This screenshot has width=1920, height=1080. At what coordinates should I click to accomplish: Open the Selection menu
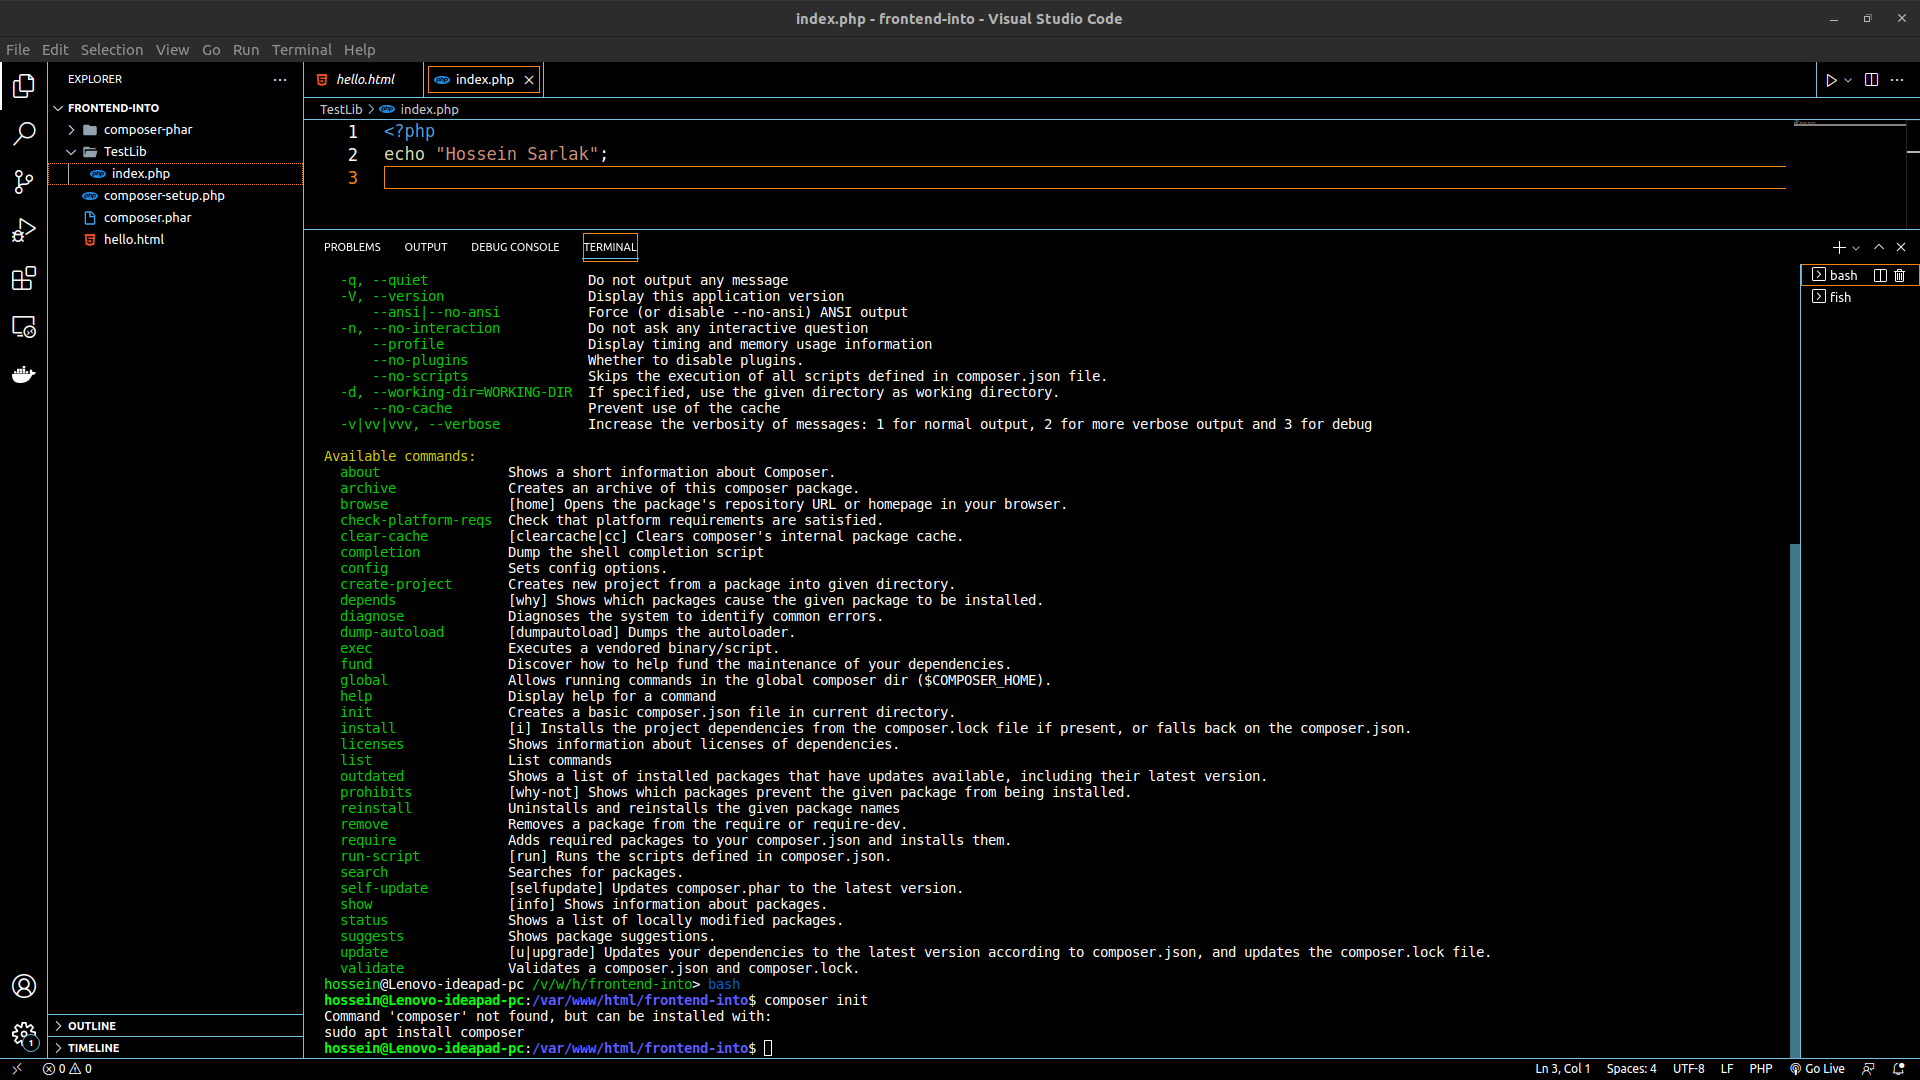pyautogui.click(x=111, y=50)
